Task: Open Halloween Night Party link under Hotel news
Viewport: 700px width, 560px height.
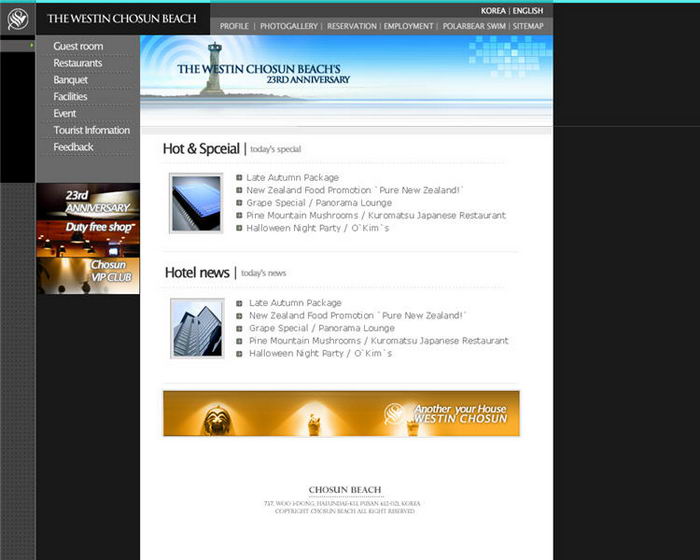Action: coord(321,353)
